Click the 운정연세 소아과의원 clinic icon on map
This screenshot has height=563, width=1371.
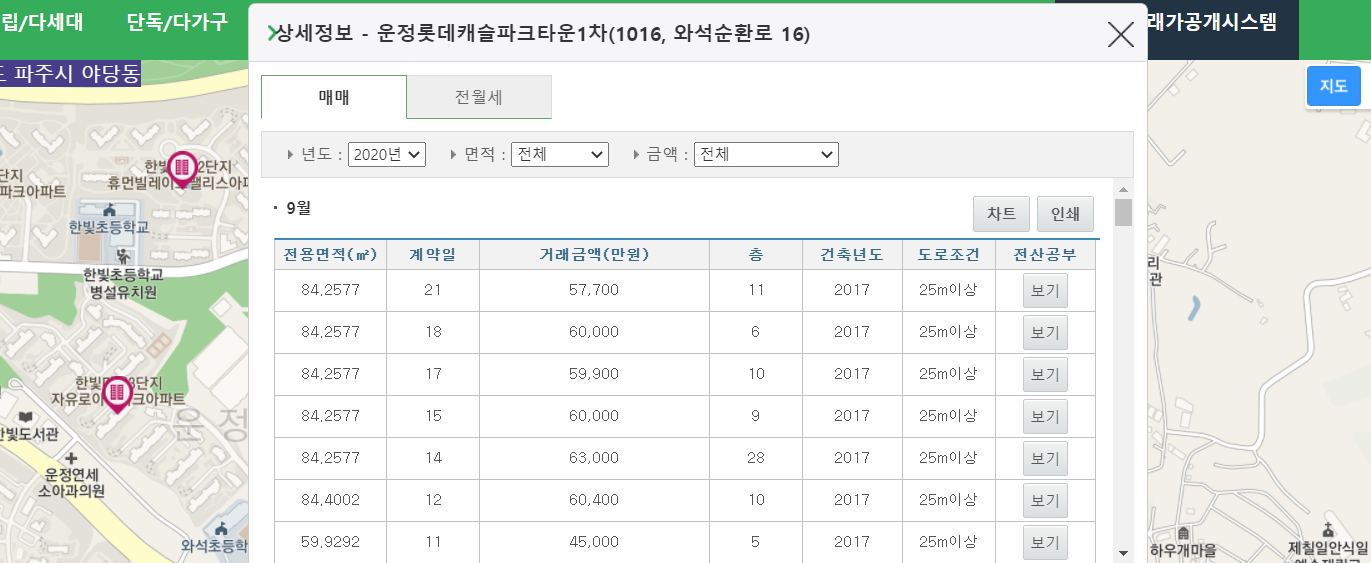pyautogui.click(x=71, y=457)
